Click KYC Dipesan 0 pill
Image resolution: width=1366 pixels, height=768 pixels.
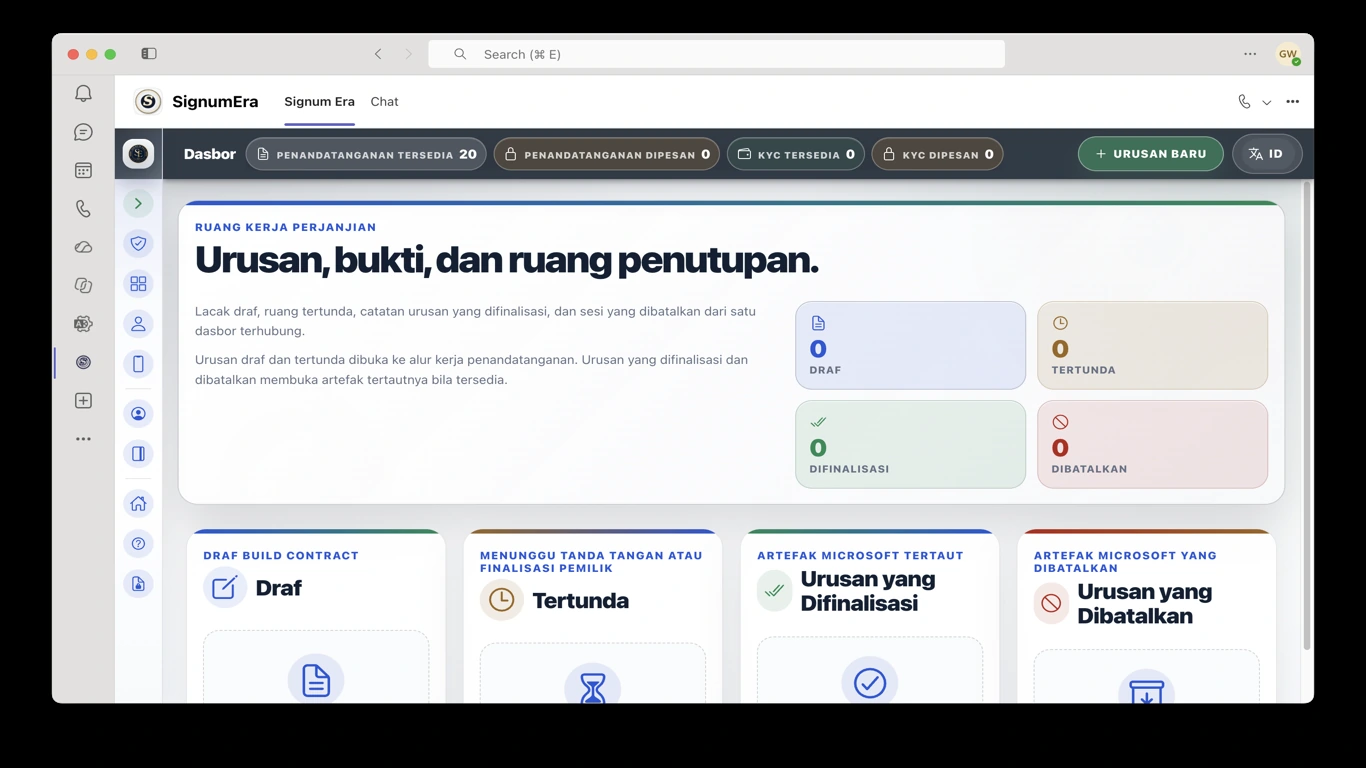tap(937, 154)
